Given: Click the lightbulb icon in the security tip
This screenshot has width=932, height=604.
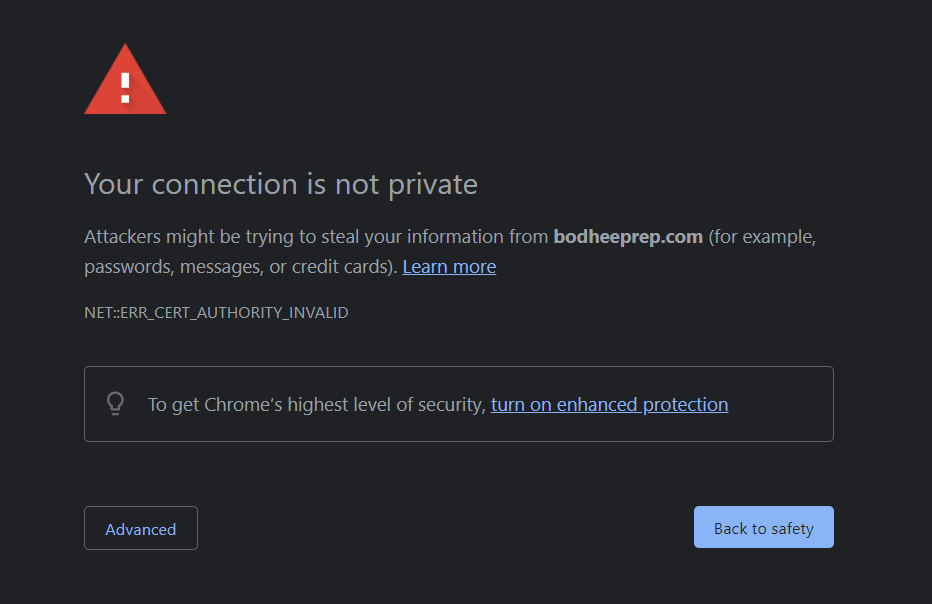Looking at the screenshot, I should pos(115,404).
